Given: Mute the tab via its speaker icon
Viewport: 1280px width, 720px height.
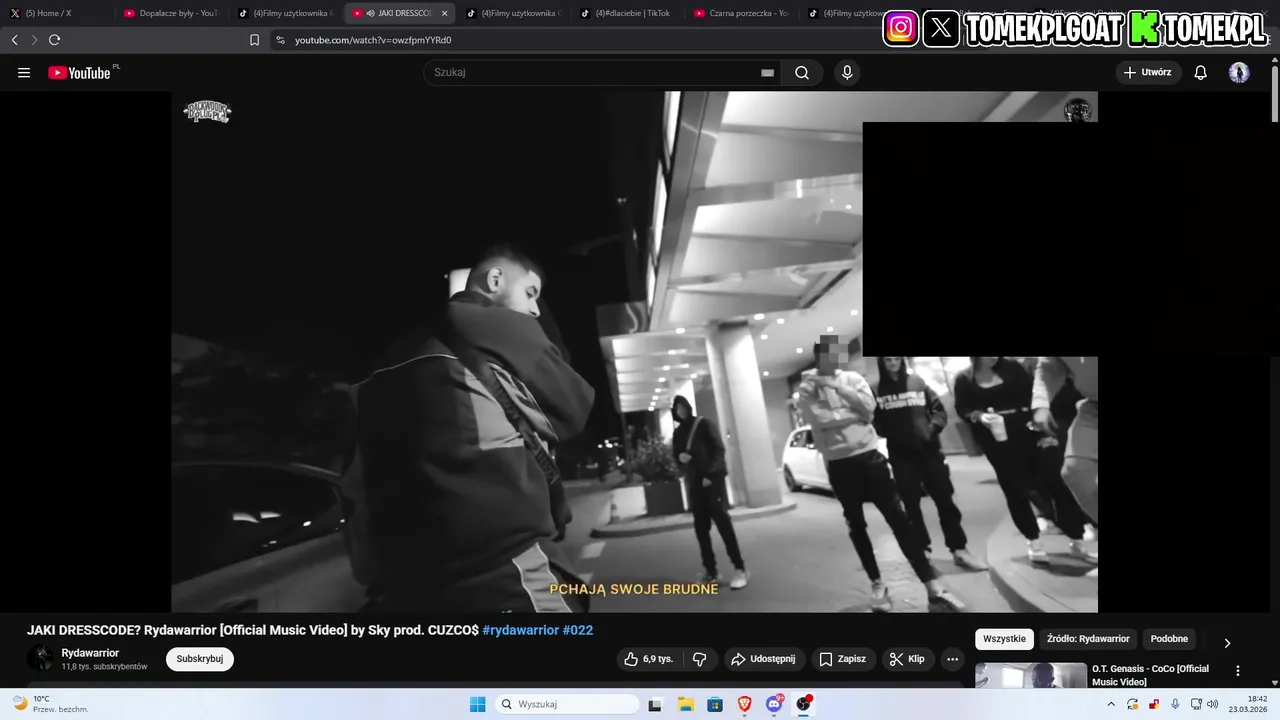Looking at the screenshot, I should pyautogui.click(x=371, y=13).
